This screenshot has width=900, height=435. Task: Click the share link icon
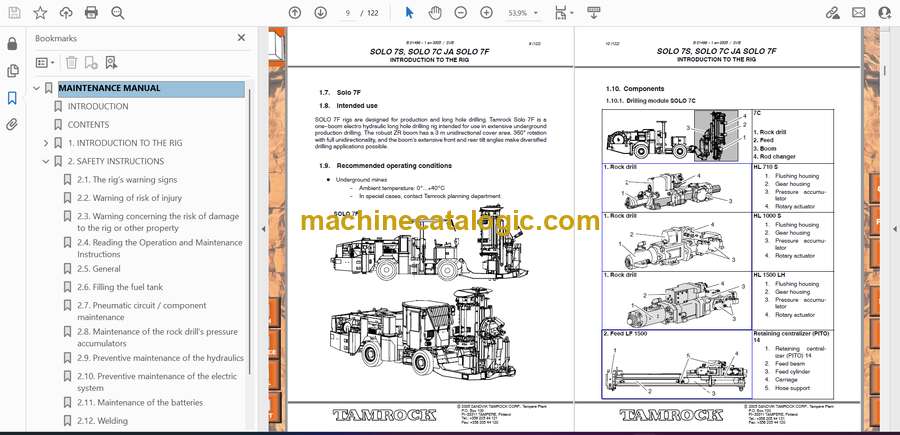tap(832, 13)
